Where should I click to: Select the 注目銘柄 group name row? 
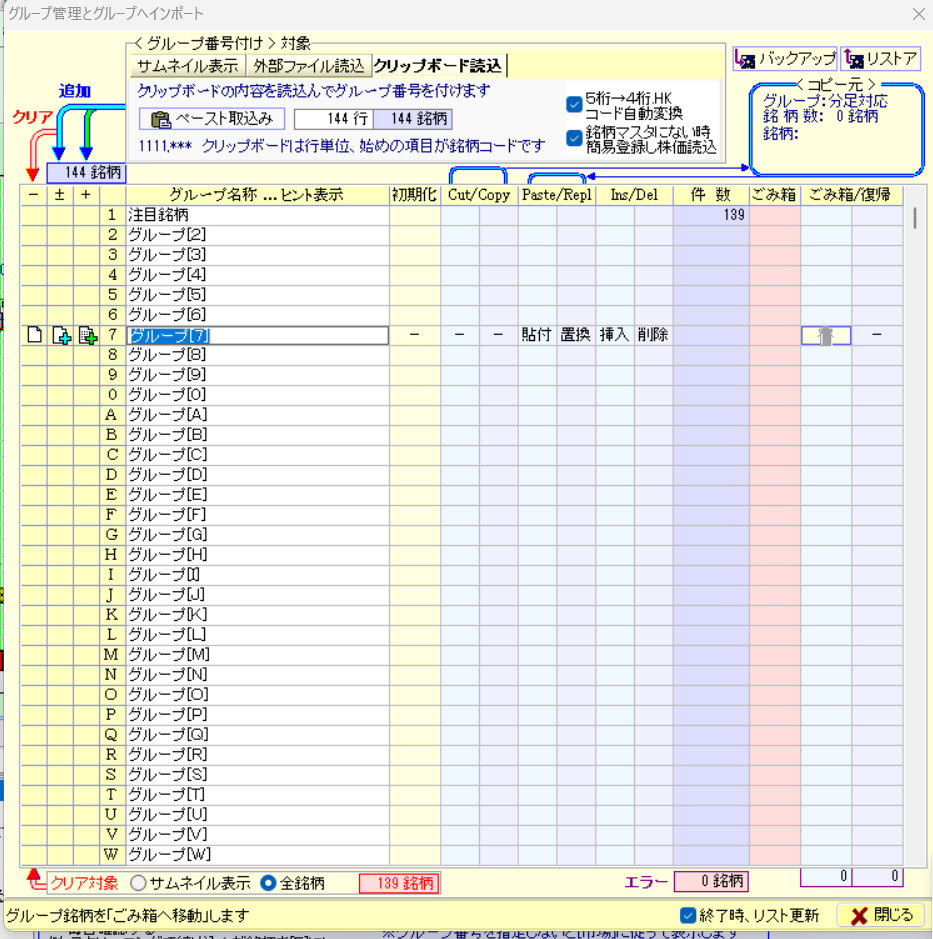click(257, 215)
